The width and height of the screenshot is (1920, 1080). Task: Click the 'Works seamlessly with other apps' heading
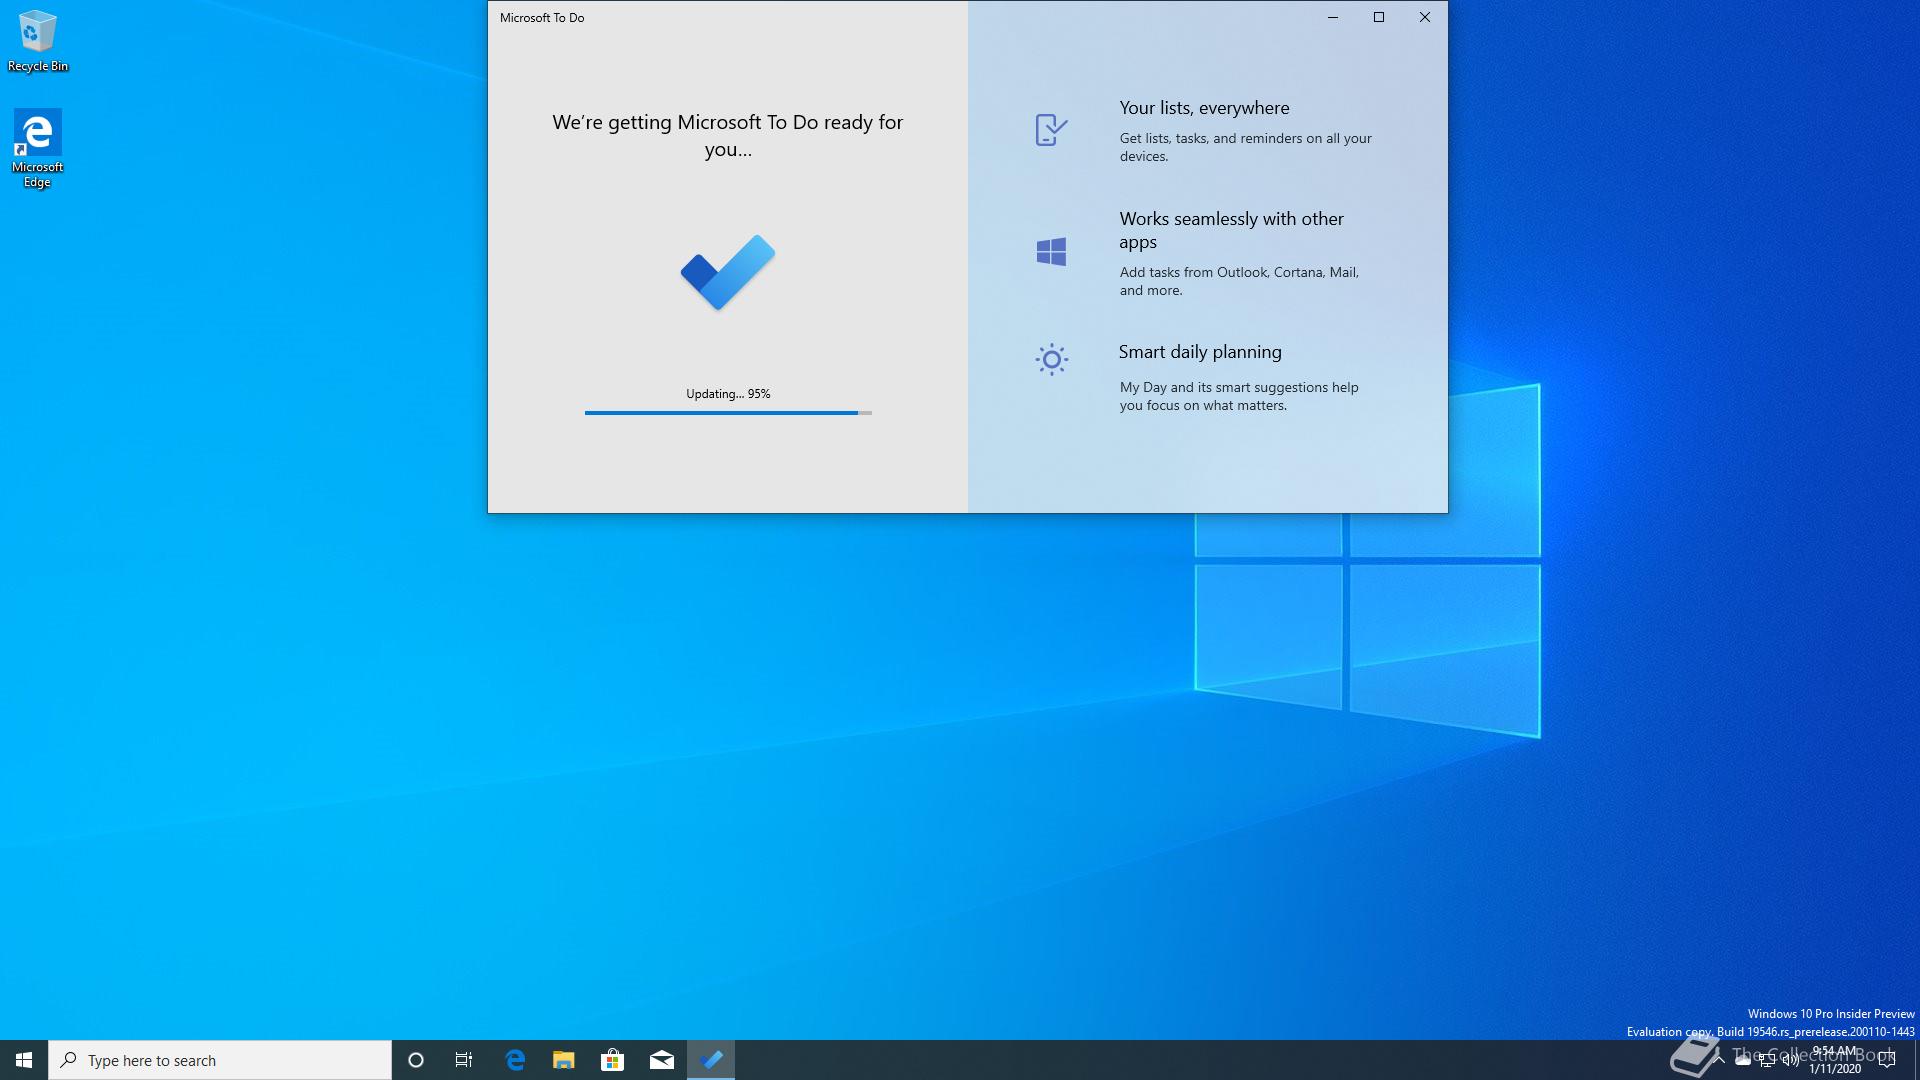click(x=1231, y=230)
